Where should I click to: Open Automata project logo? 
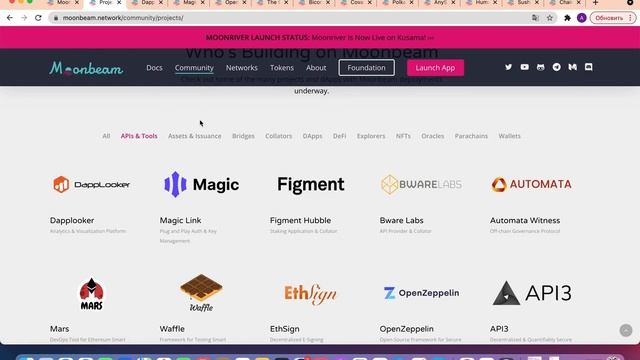[531, 184]
